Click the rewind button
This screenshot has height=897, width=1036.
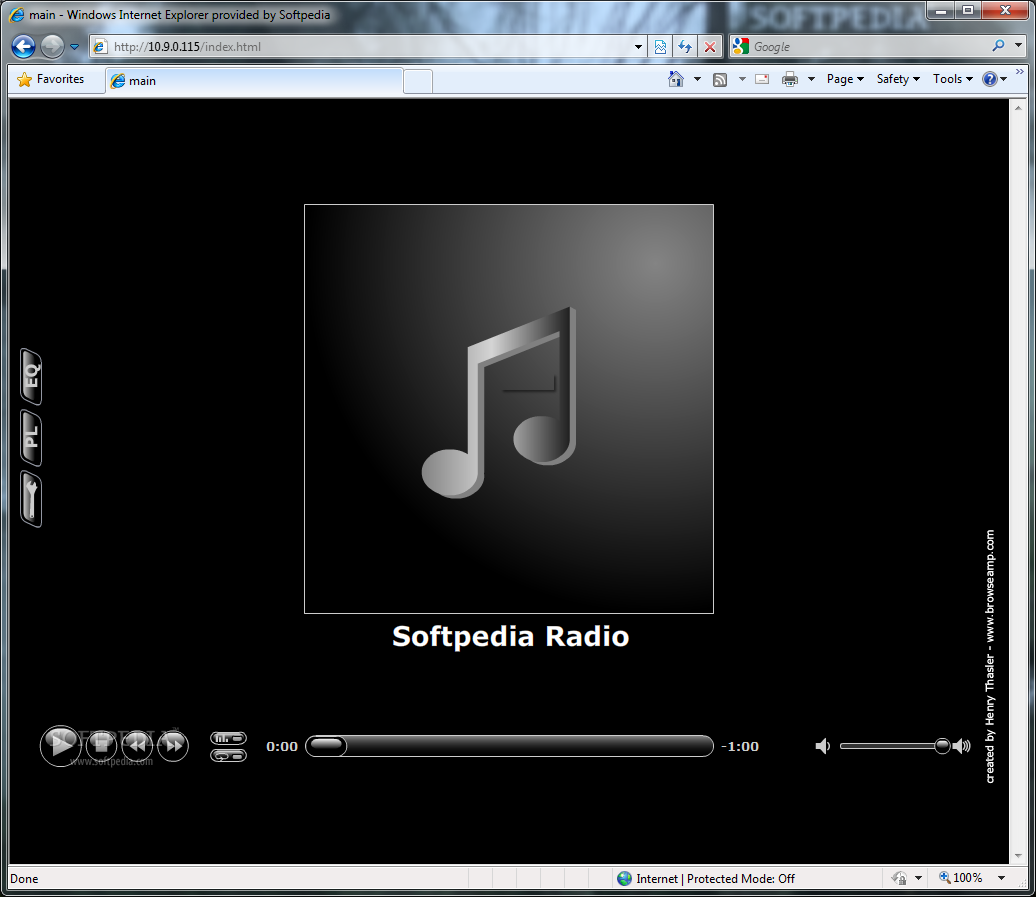coord(137,746)
